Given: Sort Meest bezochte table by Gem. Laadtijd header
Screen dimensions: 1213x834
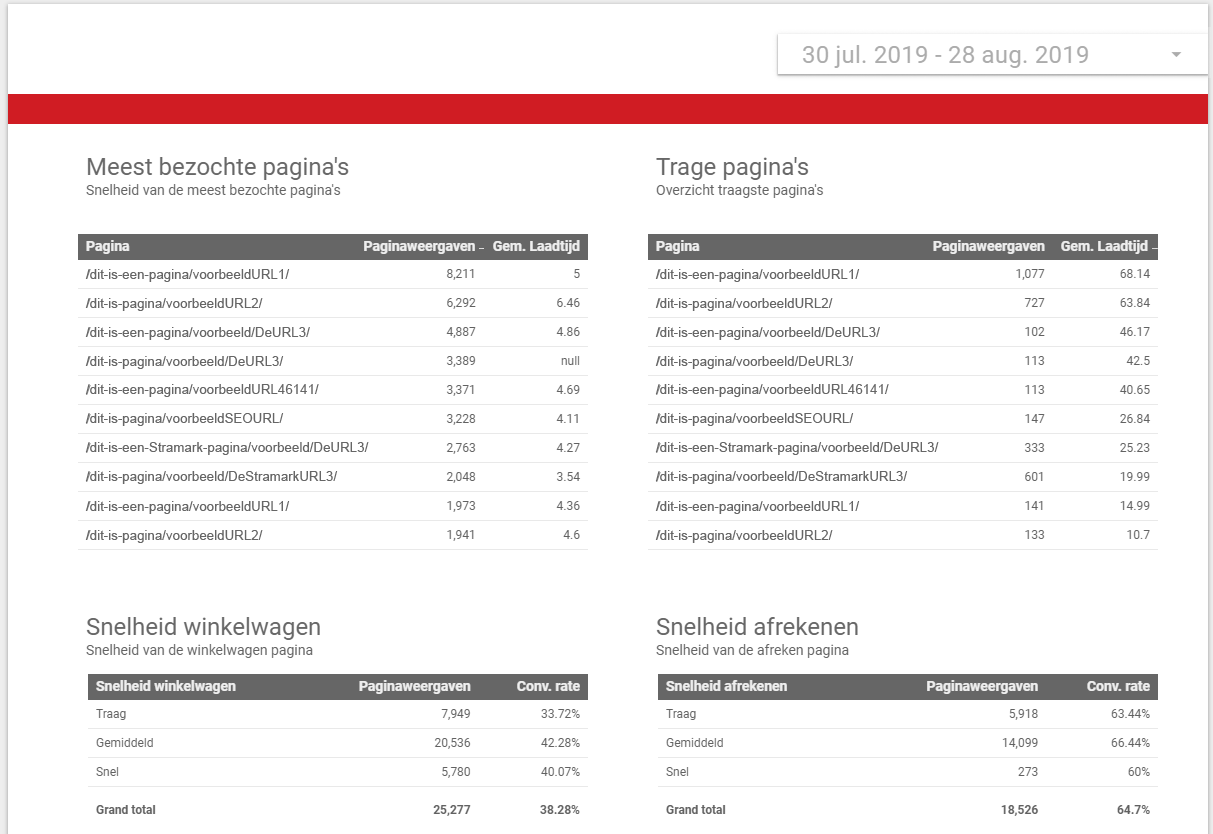Looking at the screenshot, I should pos(536,246).
